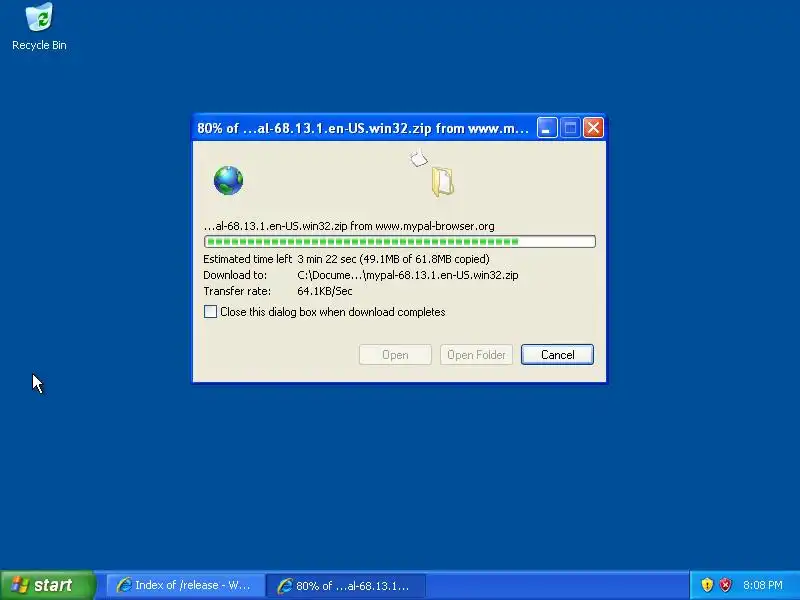Click the 8:08 PM taskbar clock

(762, 585)
